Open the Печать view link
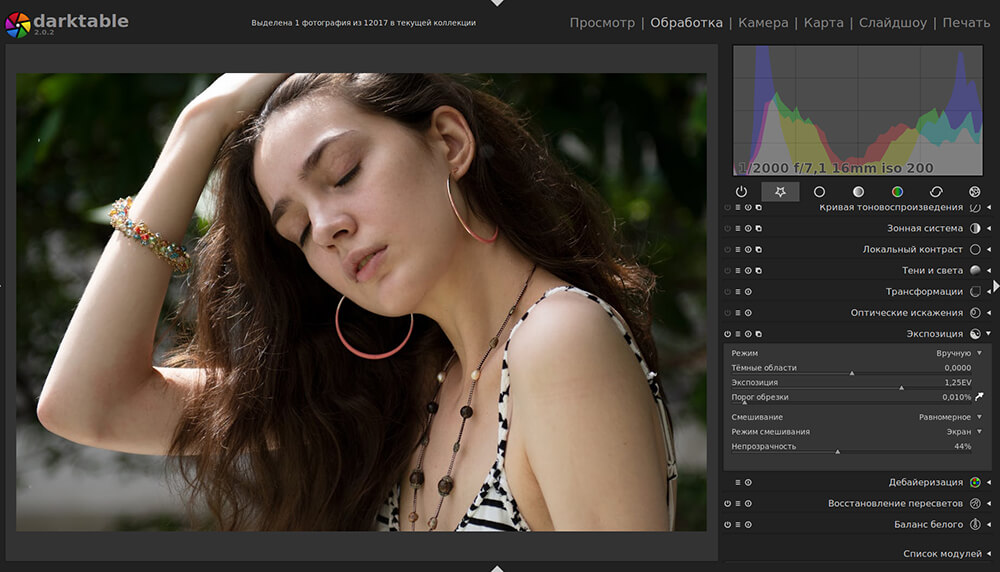 965,22
